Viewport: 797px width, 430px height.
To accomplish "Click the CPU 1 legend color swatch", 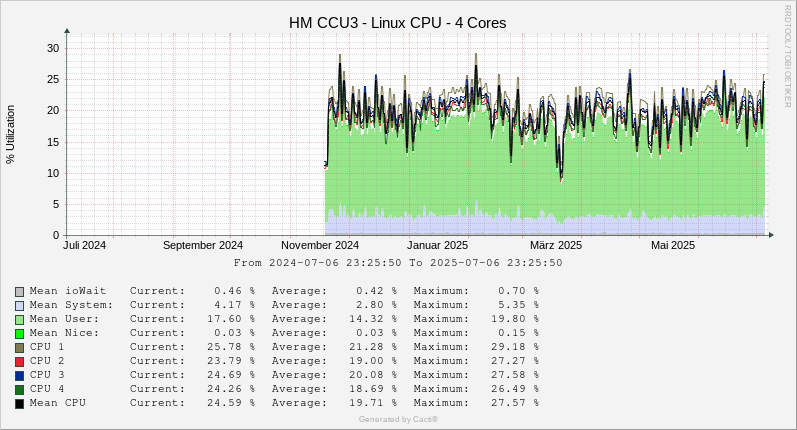I will 19,348.
